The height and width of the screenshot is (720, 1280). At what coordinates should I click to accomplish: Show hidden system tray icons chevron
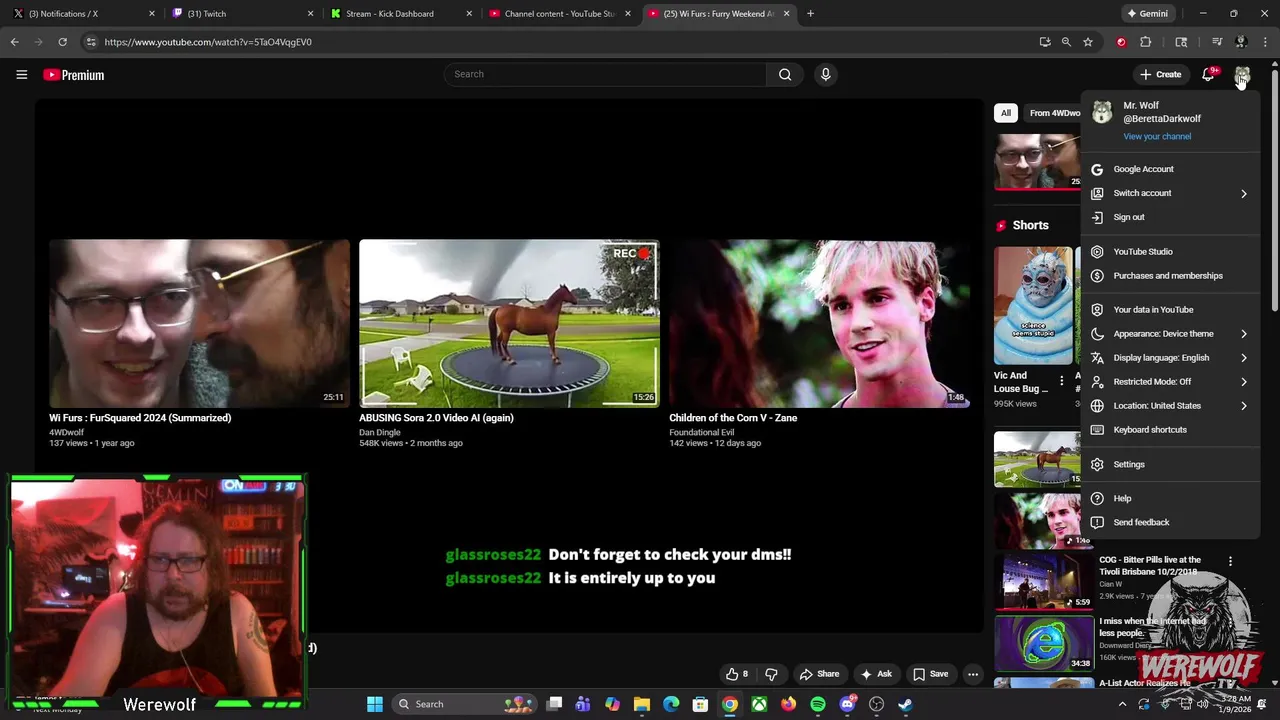[x=1122, y=704]
